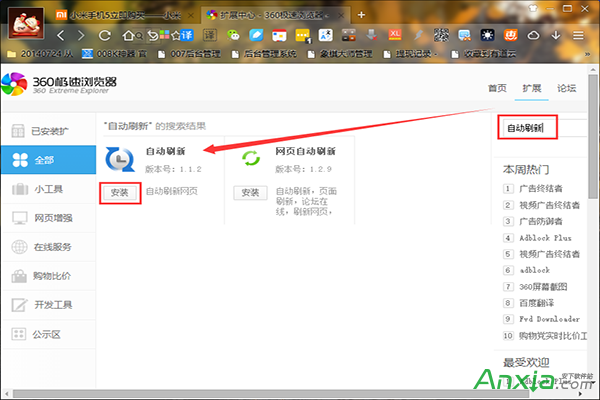Click the lightning bolt extension icon
The image size is (600, 400).
(x=418, y=35)
